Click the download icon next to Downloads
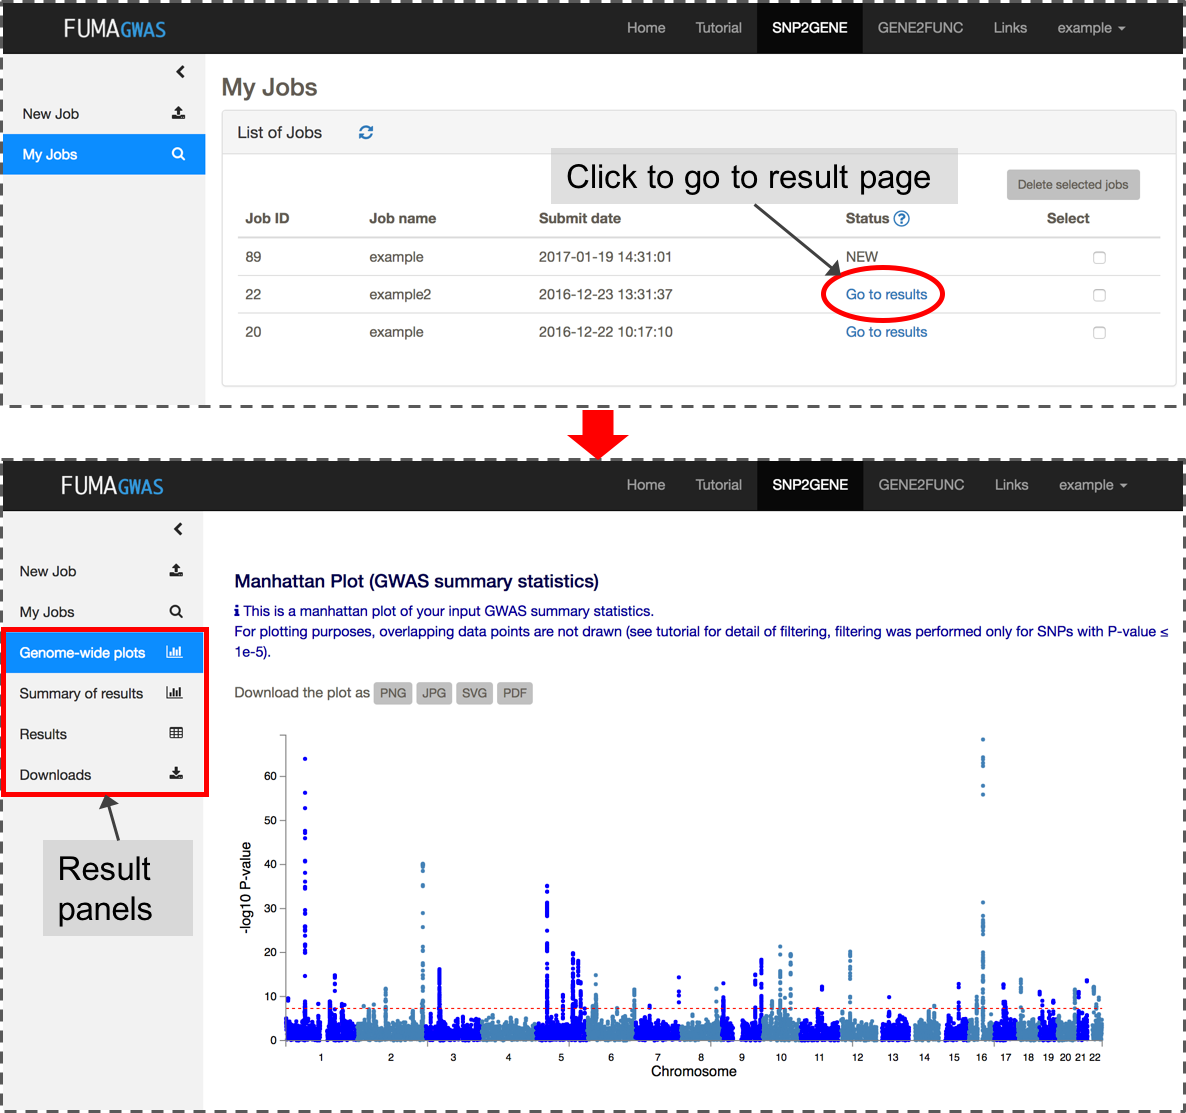 (x=176, y=773)
